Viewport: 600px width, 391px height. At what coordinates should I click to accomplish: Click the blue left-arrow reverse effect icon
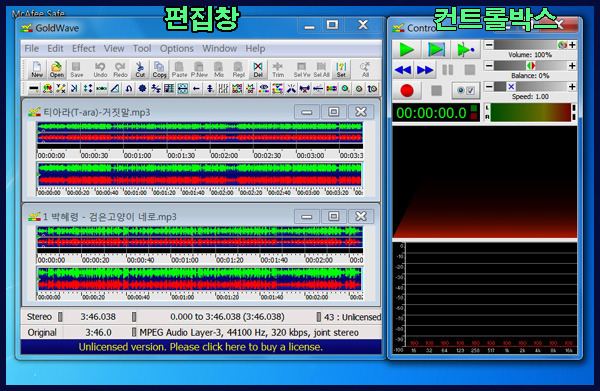click(196, 89)
